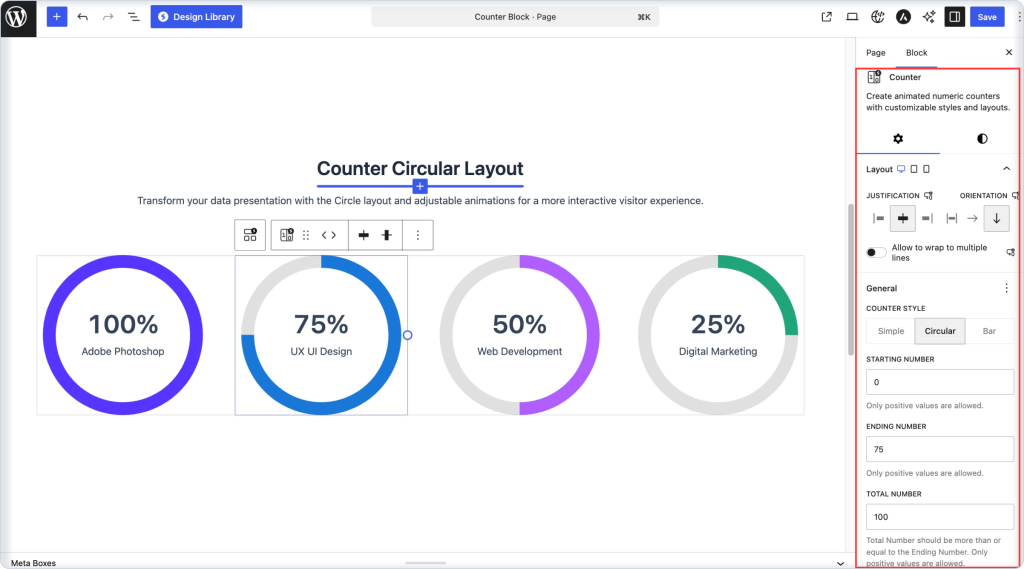Click the AI sparkle icon in top bar
Image resolution: width=1024 pixels, height=569 pixels.
(x=929, y=17)
